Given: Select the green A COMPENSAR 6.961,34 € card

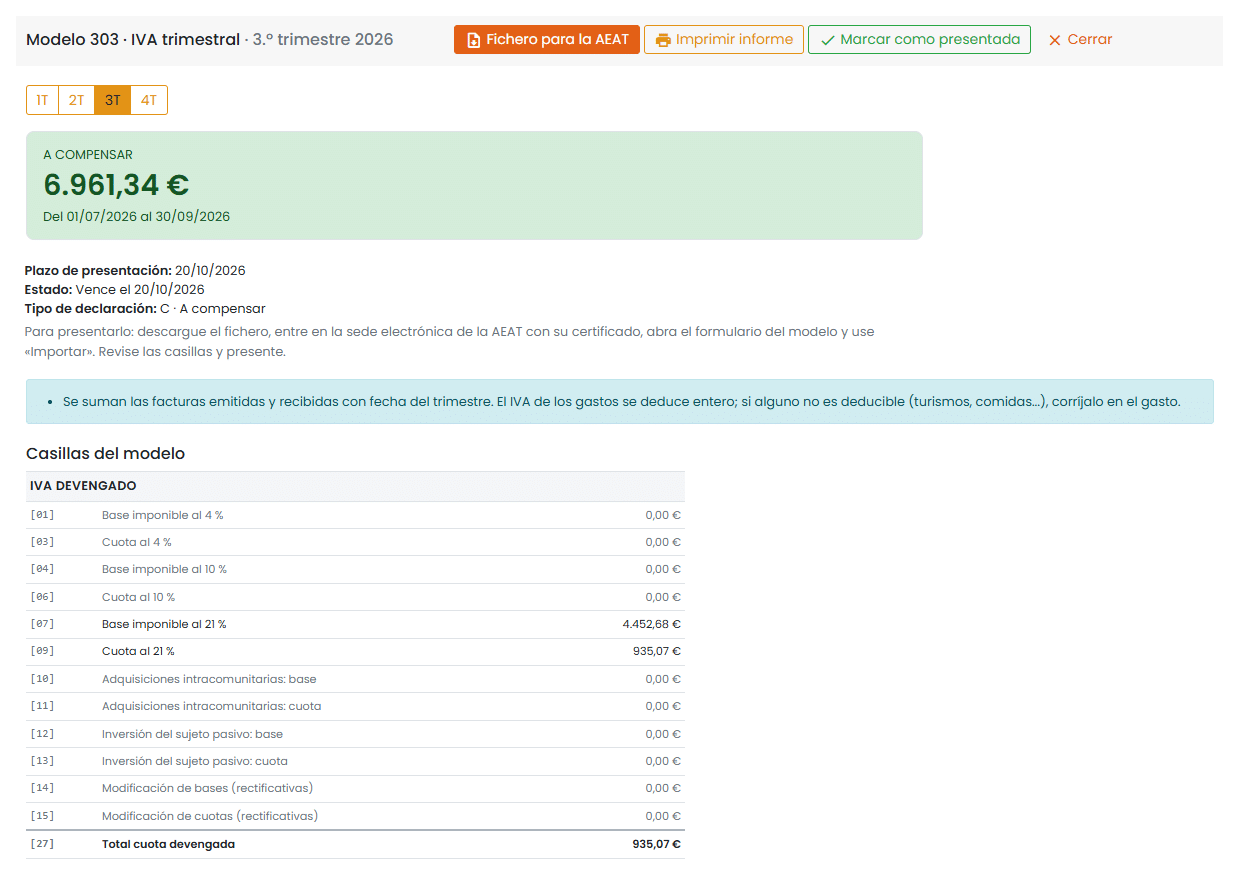Looking at the screenshot, I should click(474, 185).
